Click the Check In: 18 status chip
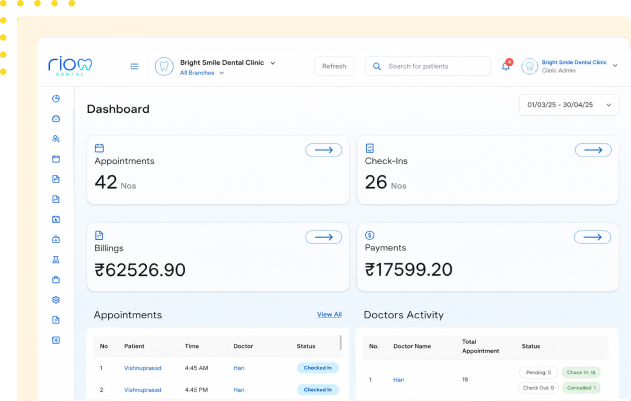The width and height of the screenshot is (631, 401). tap(581, 372)
